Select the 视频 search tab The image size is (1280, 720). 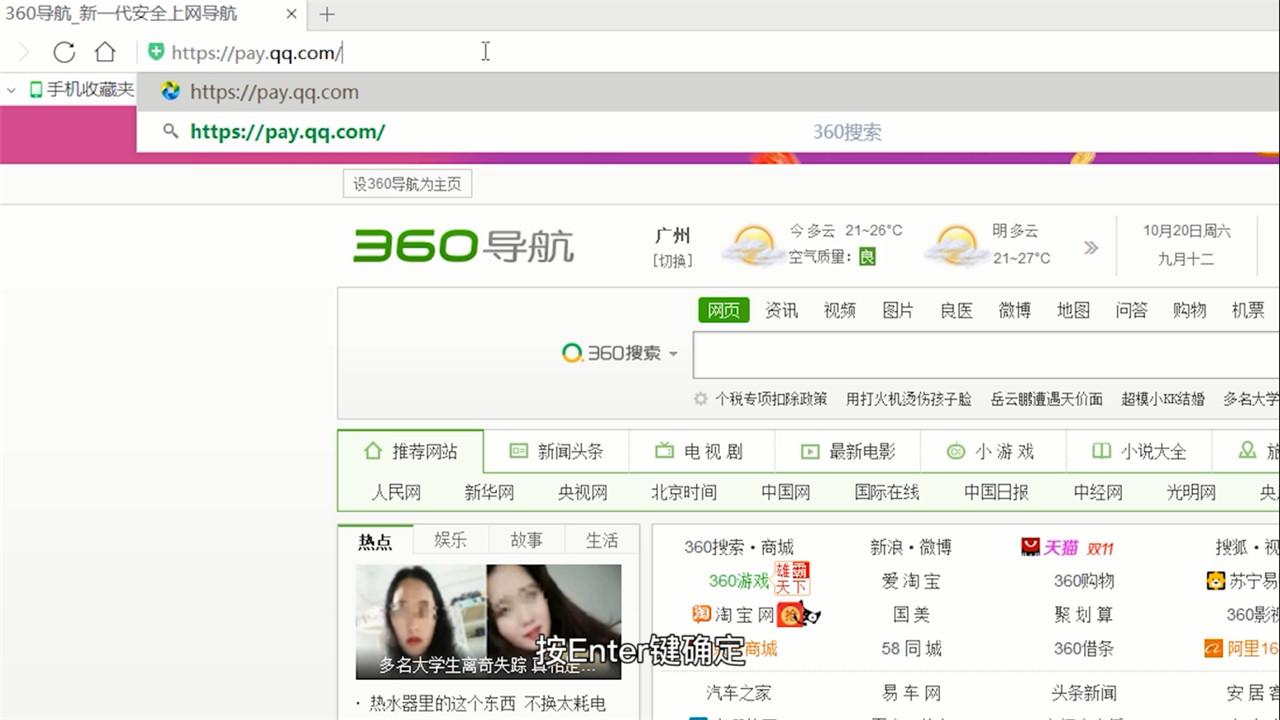(x=840, y=311)
